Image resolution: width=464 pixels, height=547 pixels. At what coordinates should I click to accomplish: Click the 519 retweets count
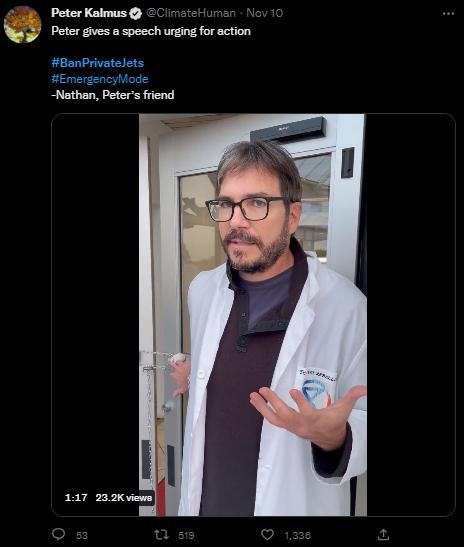point(186,535)
